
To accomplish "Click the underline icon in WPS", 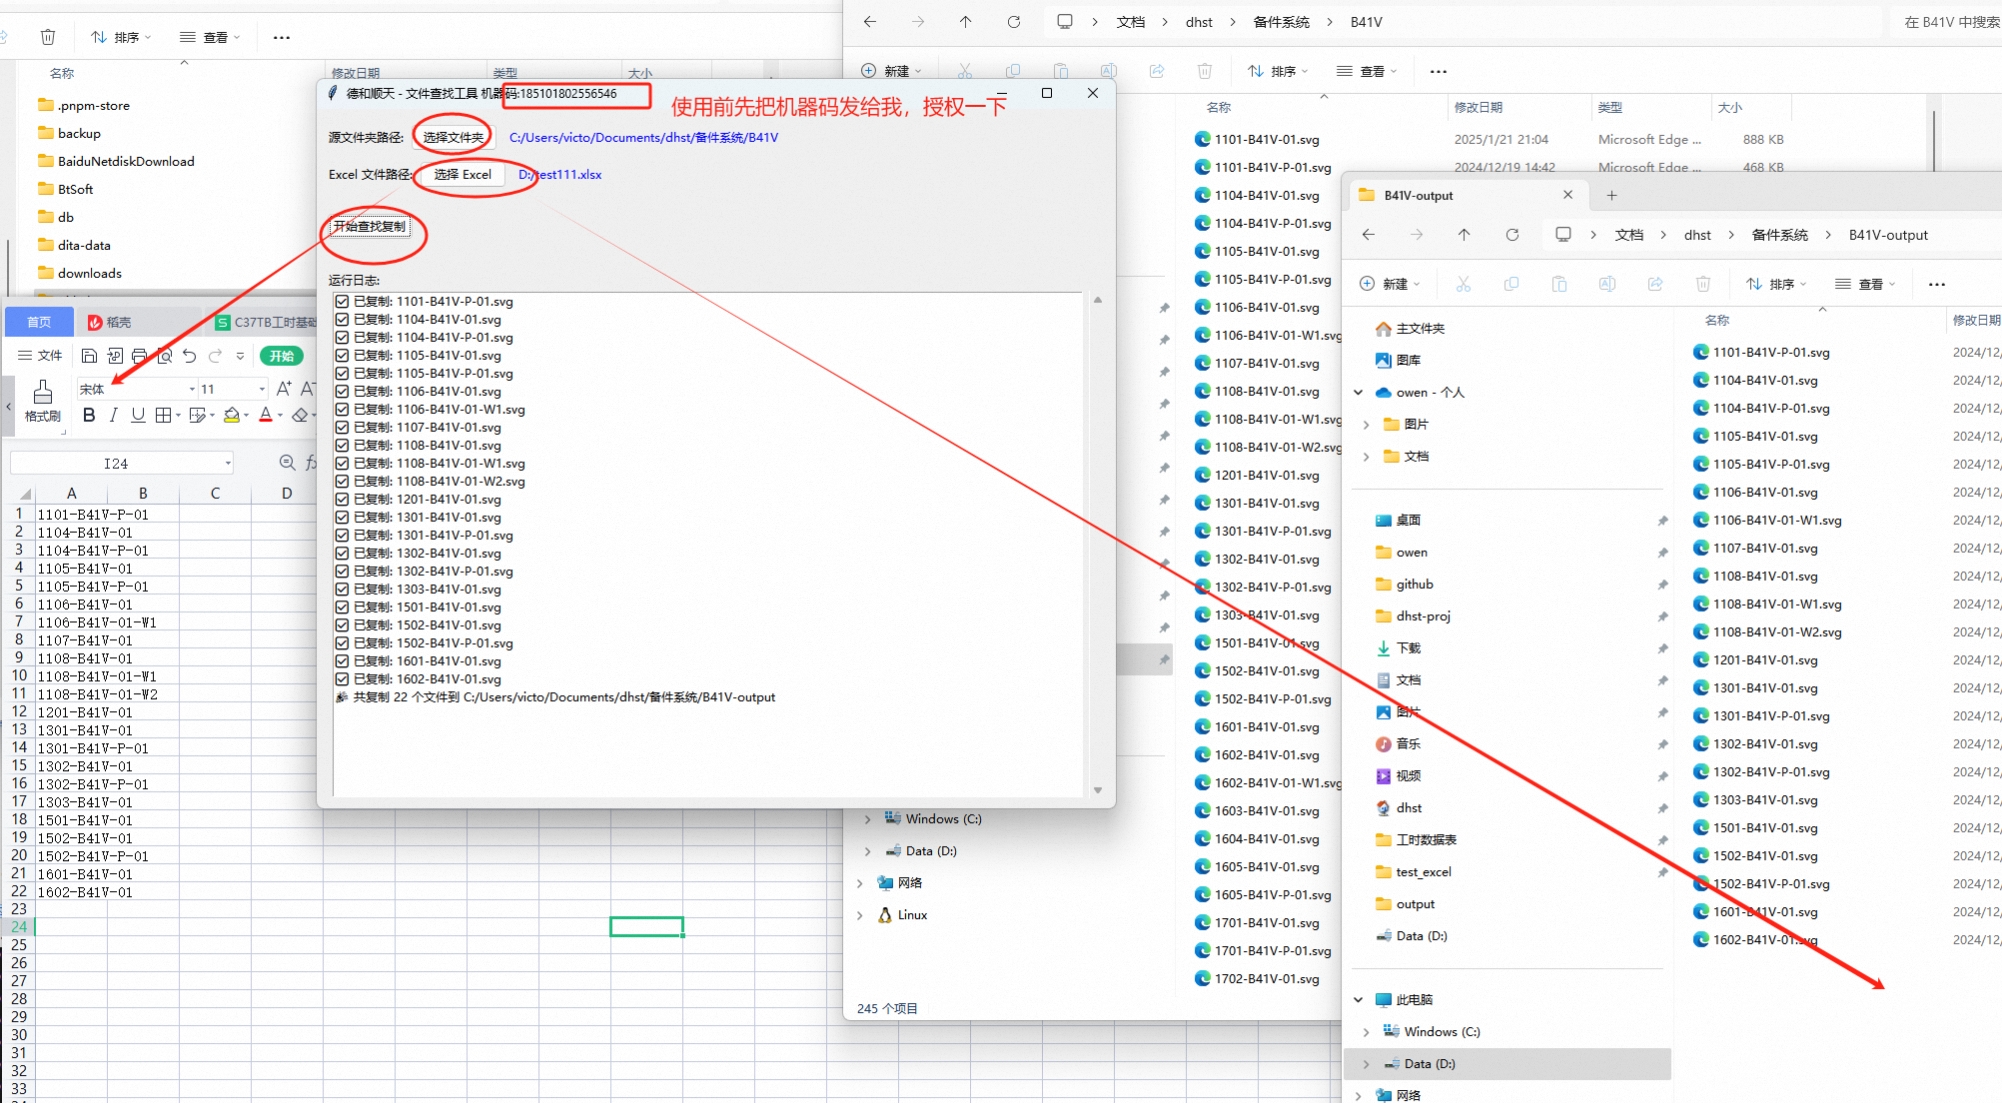I will [138, 415].
